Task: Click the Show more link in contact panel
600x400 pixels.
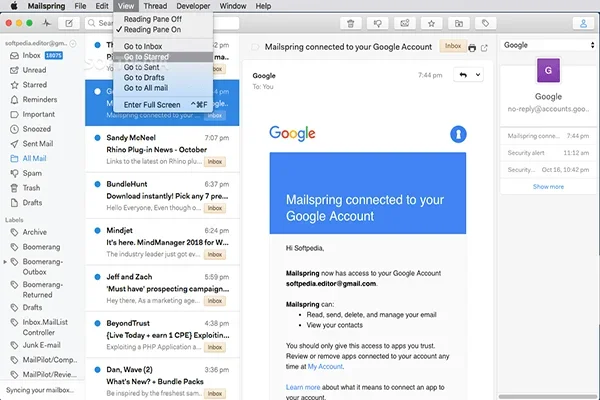Action: click(x=548, y=187)
